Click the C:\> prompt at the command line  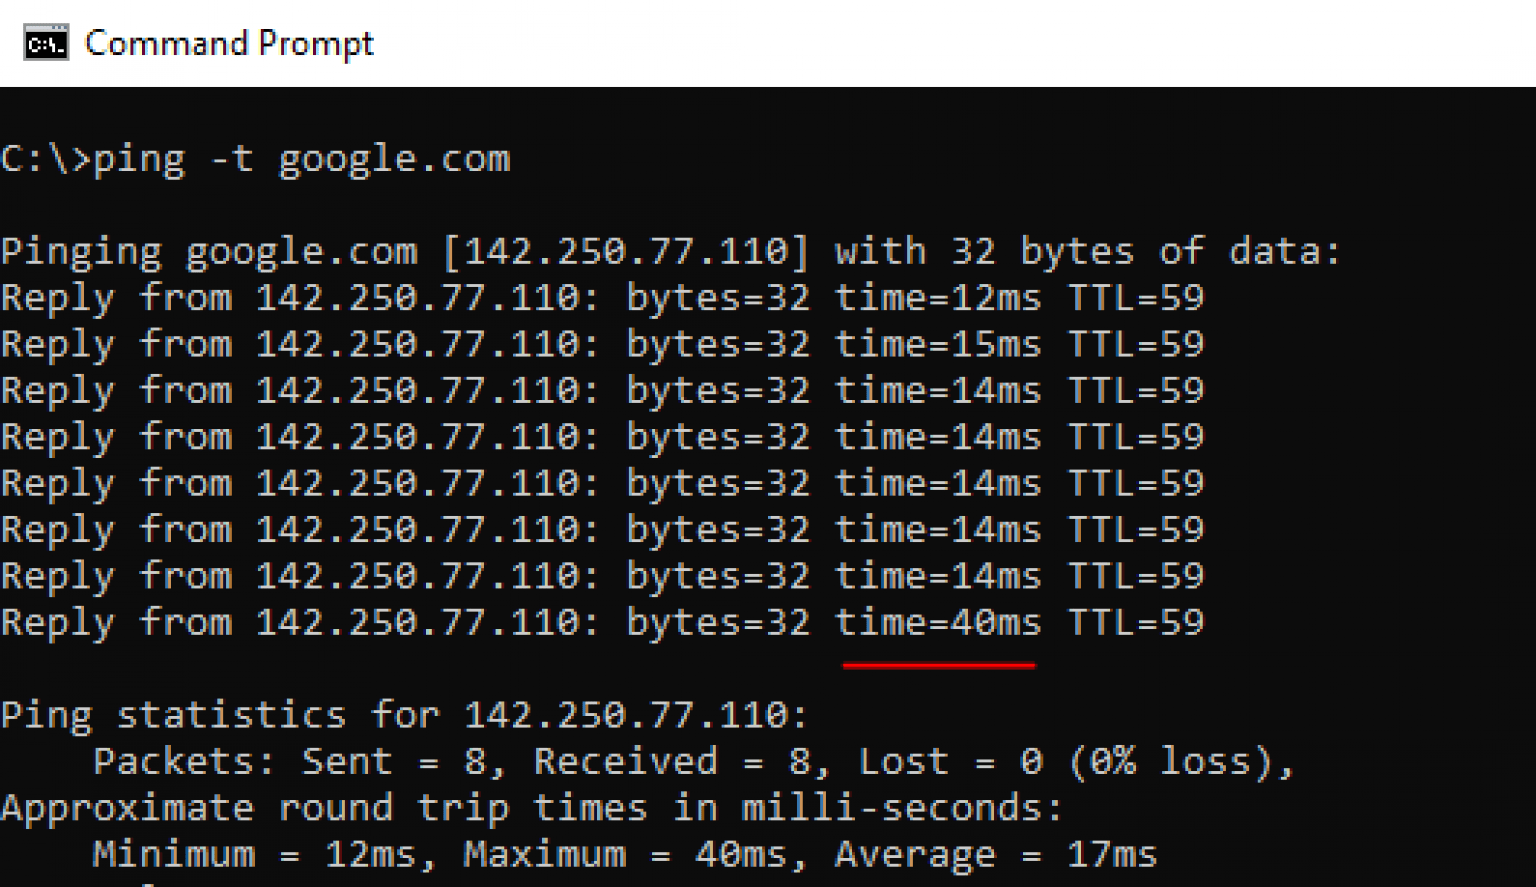[x=45, y=159]
